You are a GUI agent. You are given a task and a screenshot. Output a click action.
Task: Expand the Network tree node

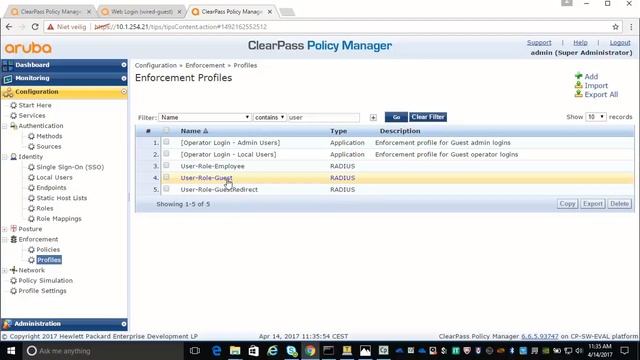5,270
